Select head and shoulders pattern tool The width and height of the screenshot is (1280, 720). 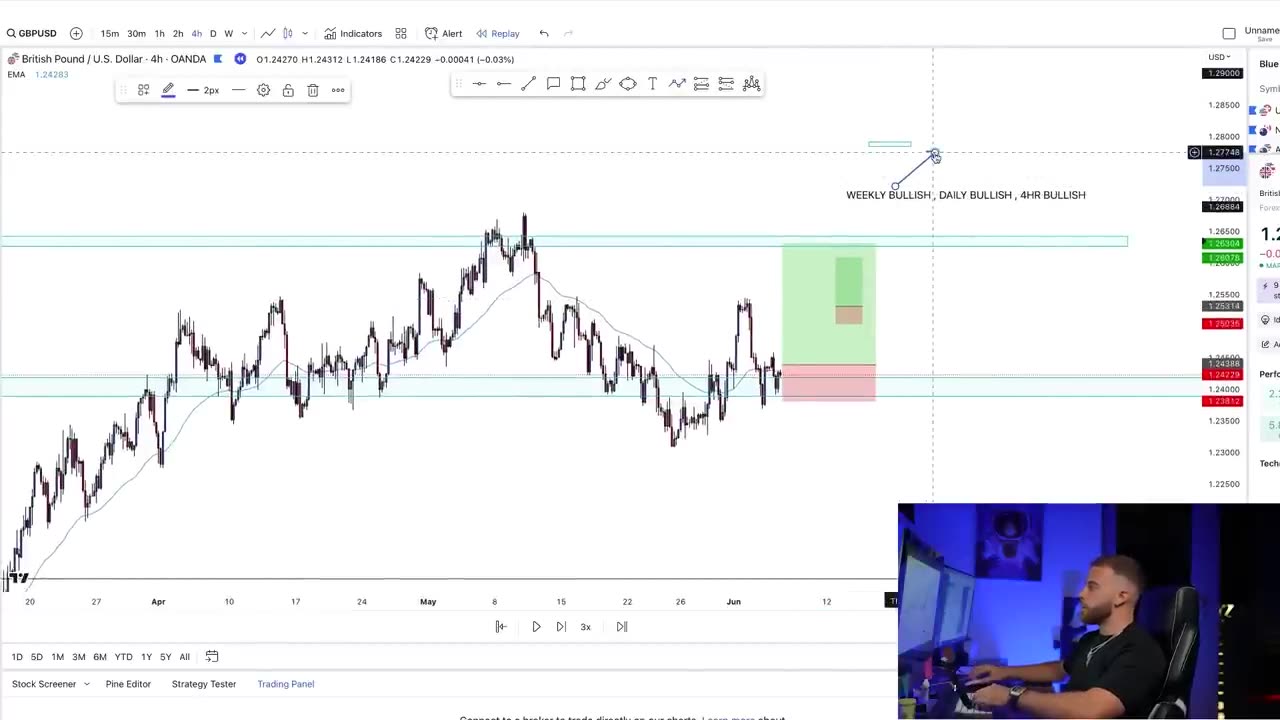pyautogui.click(x=751, y=84)
